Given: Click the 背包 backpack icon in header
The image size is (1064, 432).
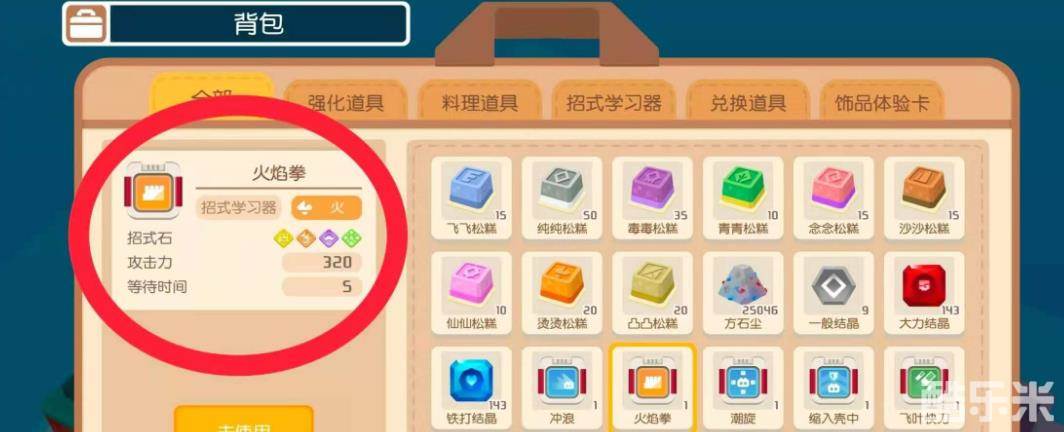Looking at the screenshot, I should pos(86,24).
